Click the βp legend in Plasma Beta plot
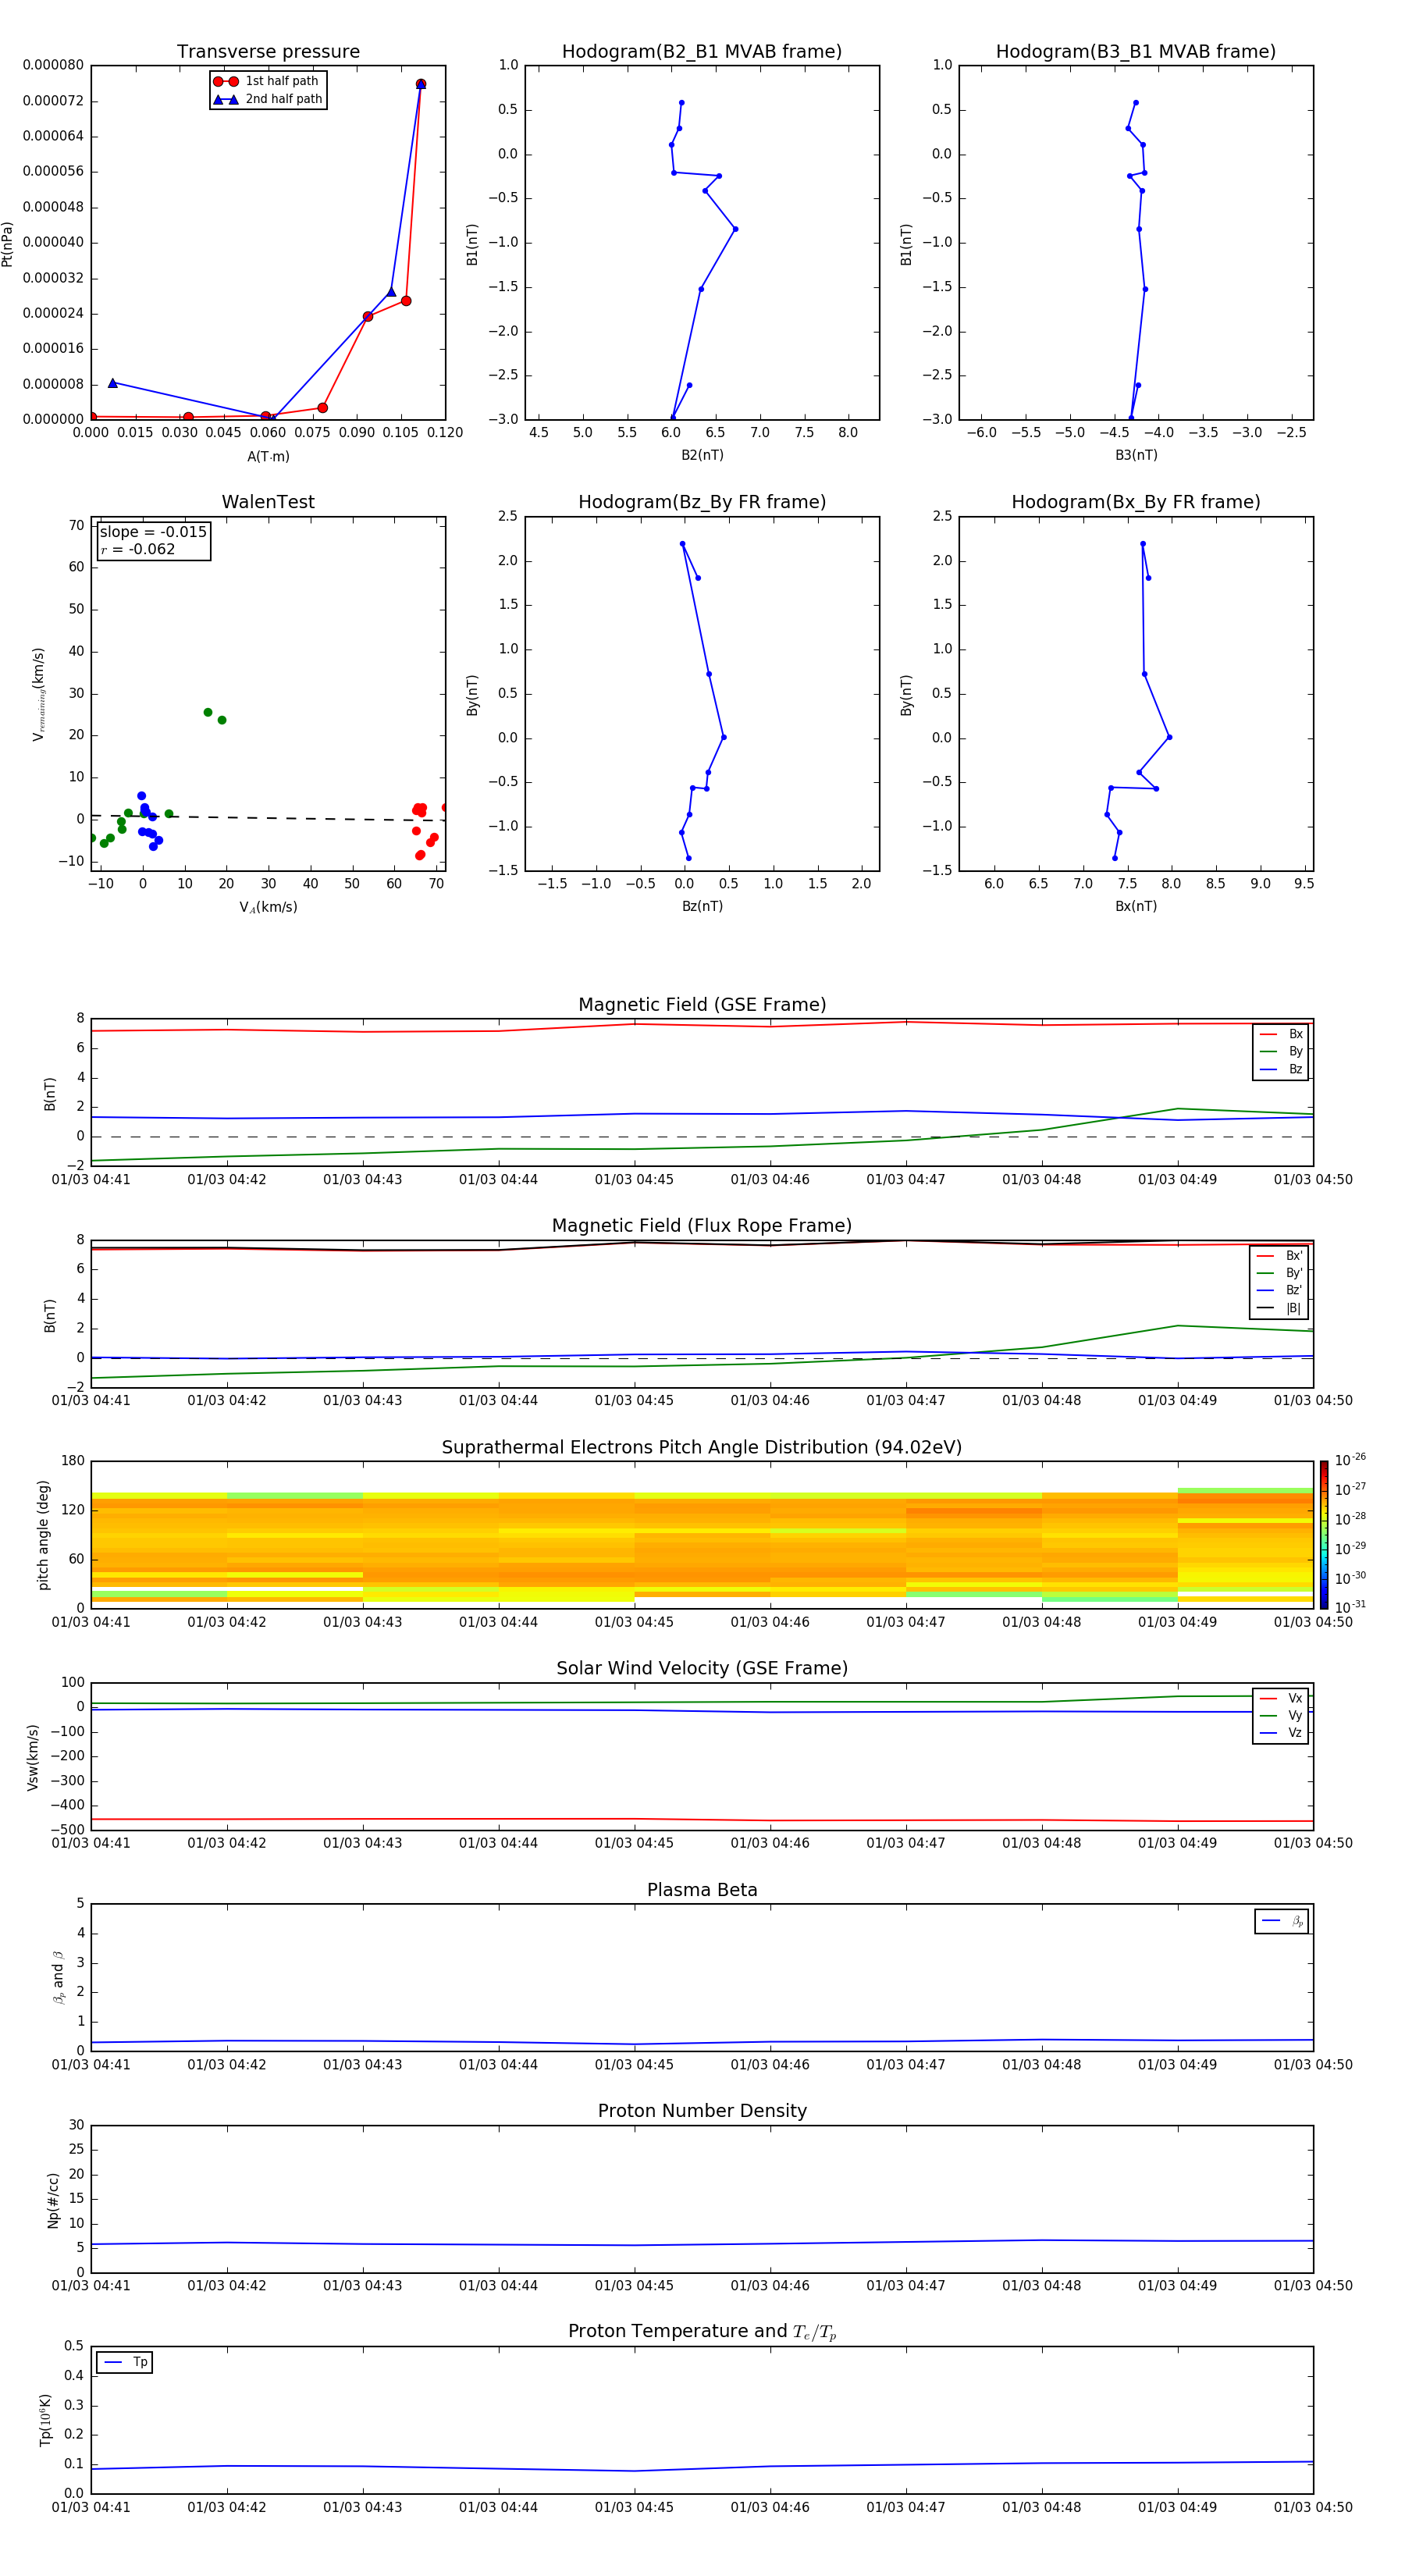Image resolution: width=1405 pixels, height=2576 pixels. pos(1282,1921)
